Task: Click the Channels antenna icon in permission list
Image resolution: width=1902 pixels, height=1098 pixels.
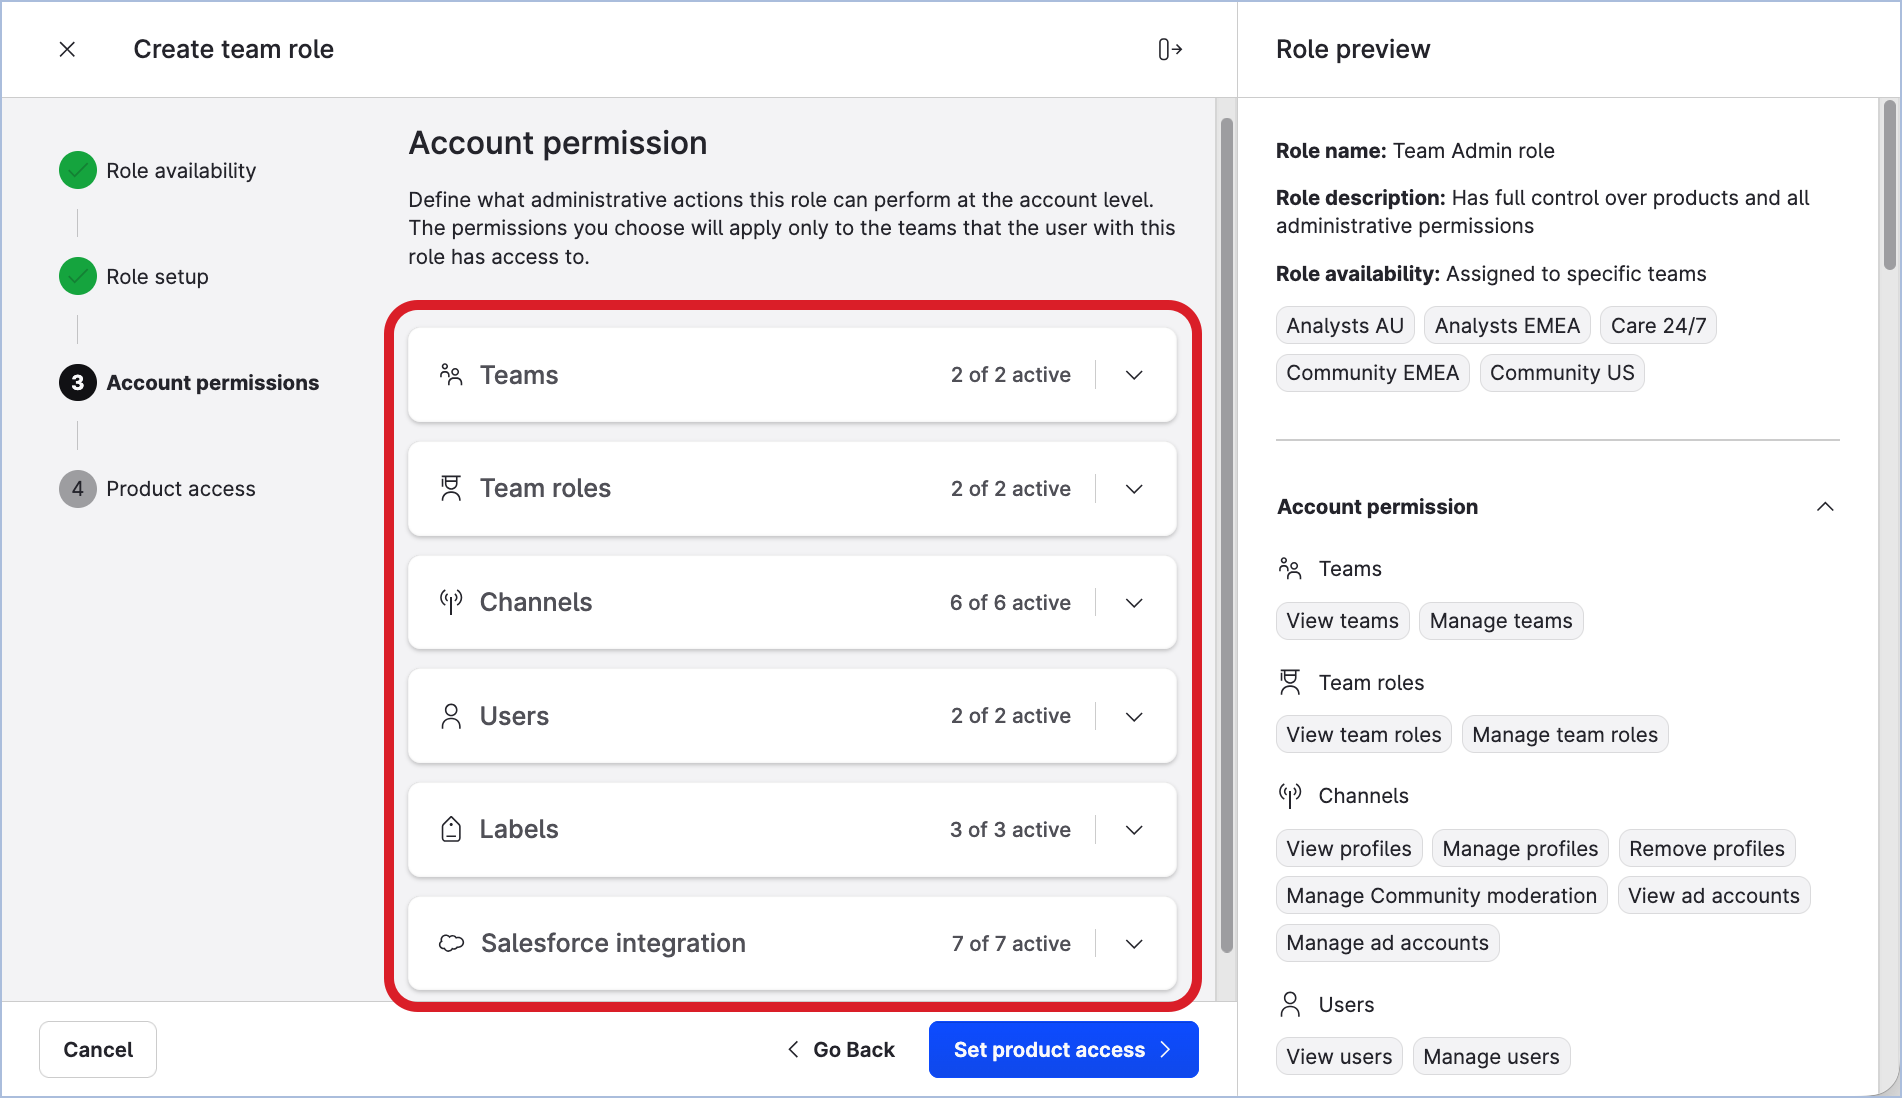Action: point(451,602)
